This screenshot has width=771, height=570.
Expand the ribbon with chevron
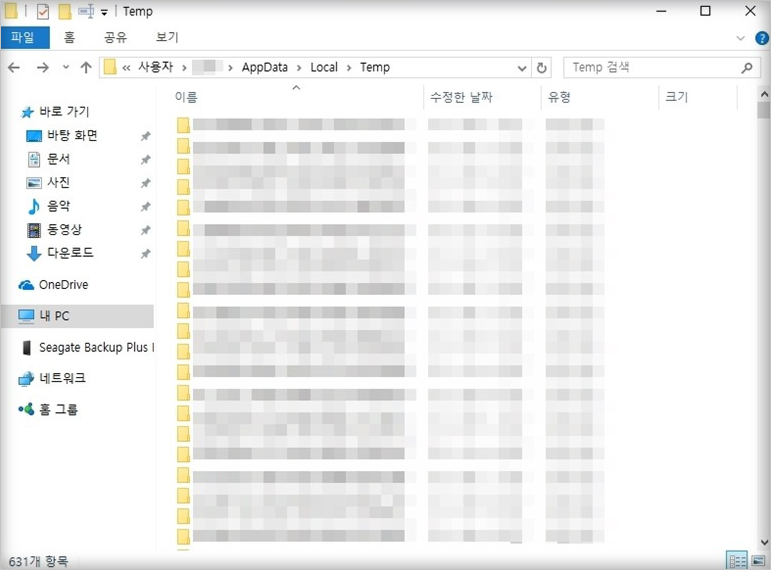tap(740, 38)
